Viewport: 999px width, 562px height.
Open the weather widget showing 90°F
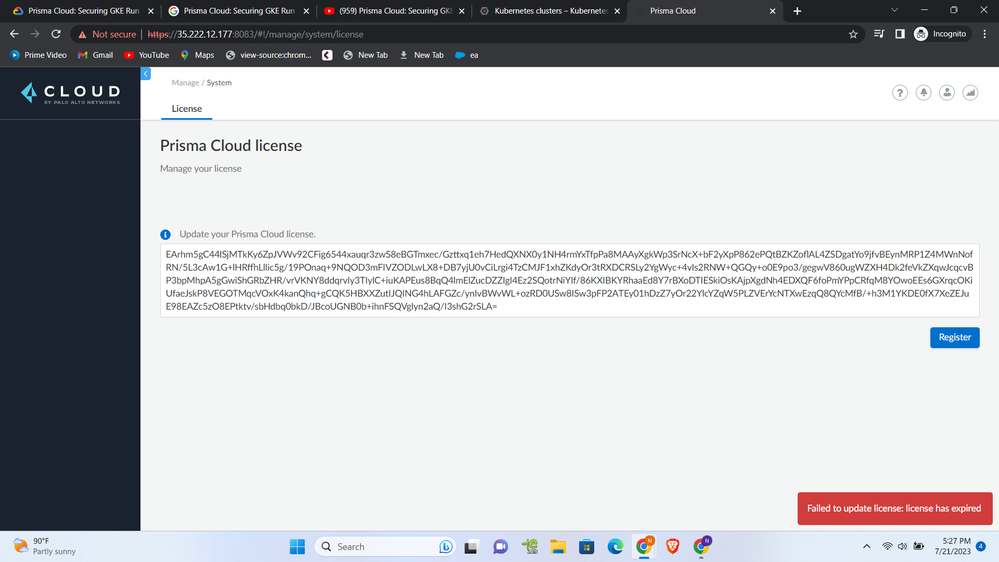click(45, 546)
